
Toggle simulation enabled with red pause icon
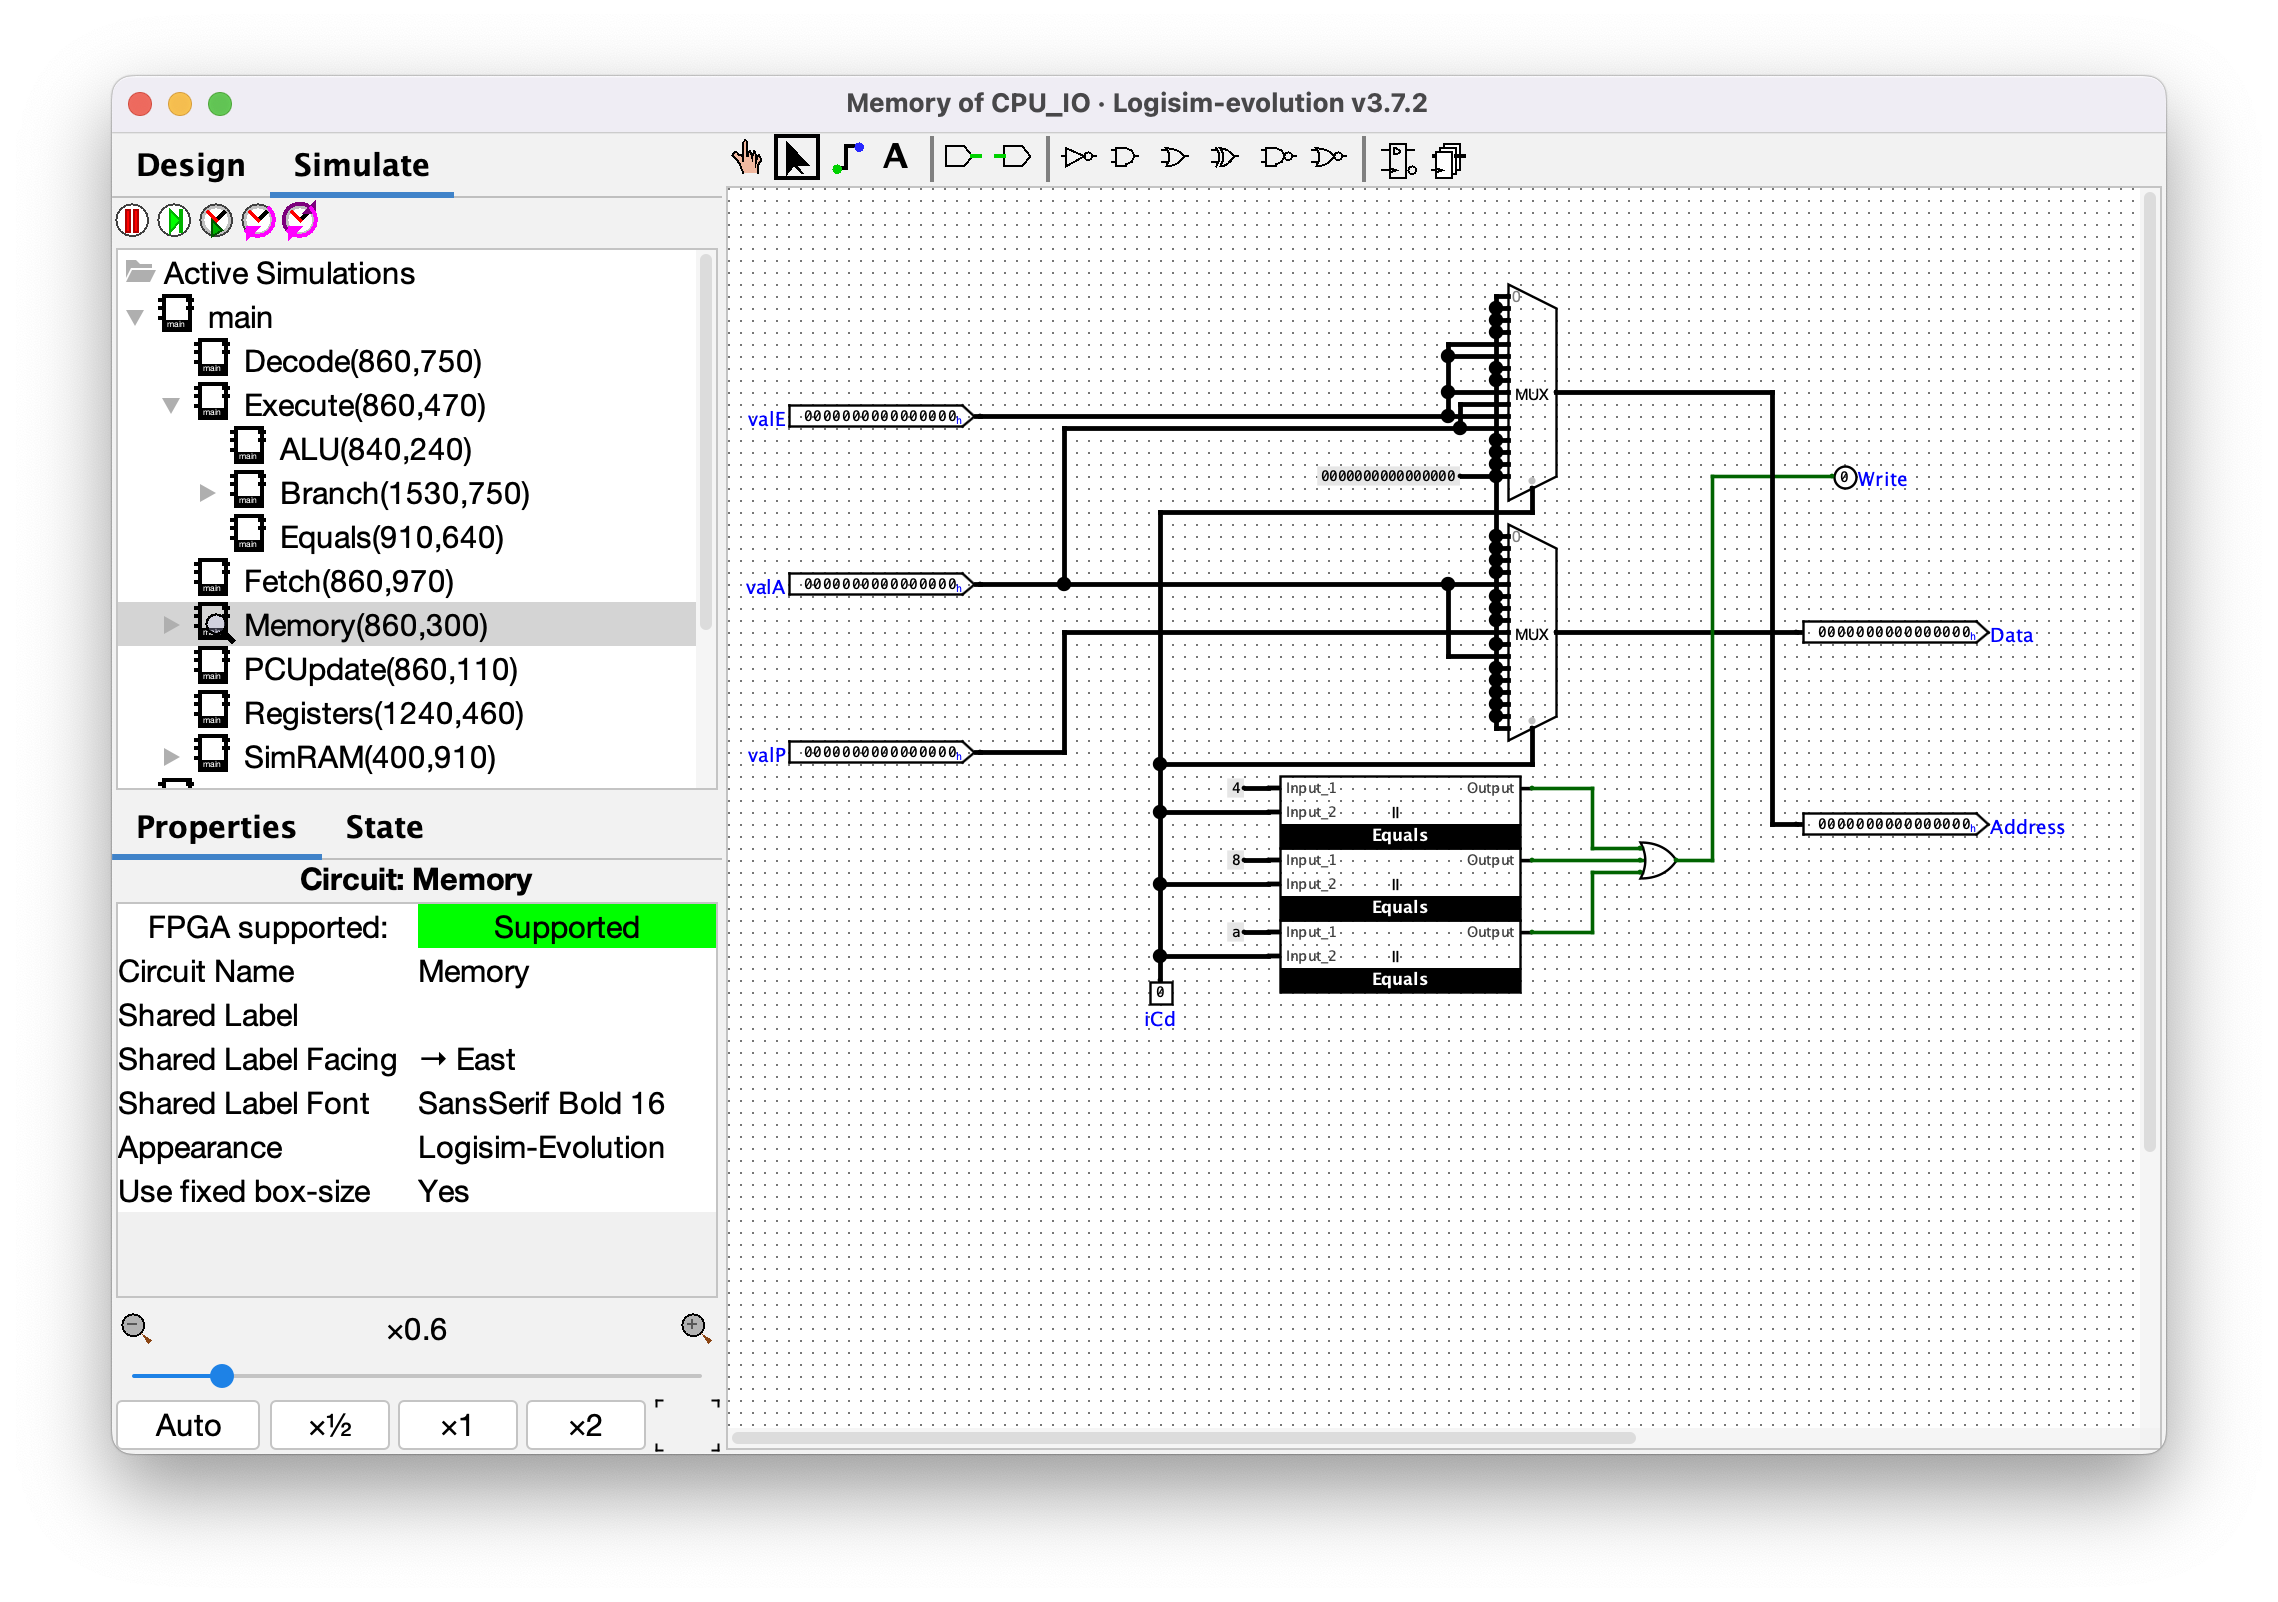(132, 221)
